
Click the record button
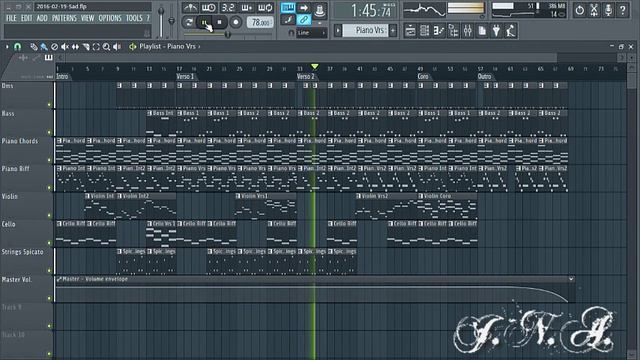(236, 22)
